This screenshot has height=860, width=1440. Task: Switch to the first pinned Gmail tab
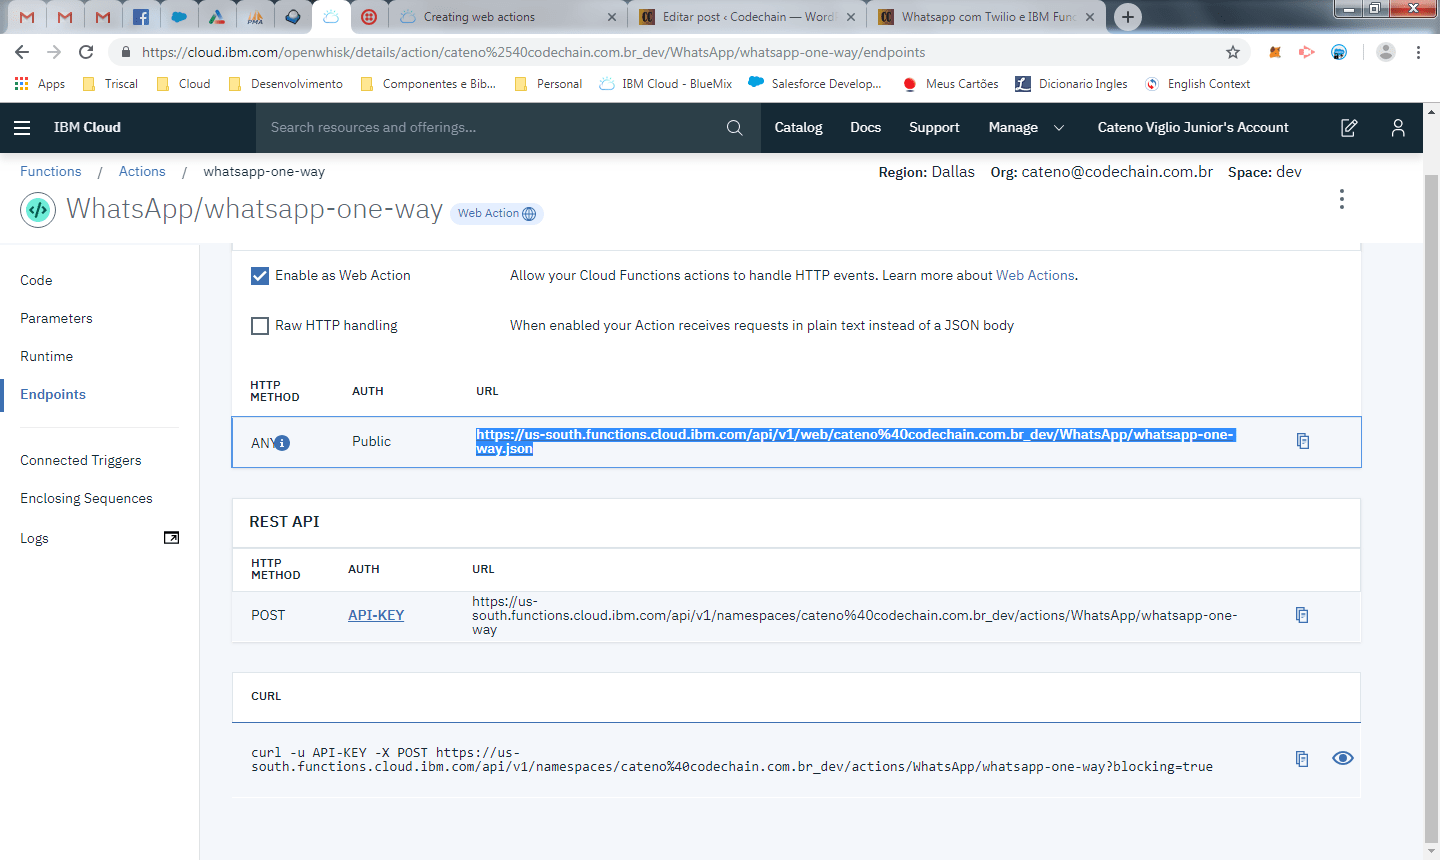point(27,17)
